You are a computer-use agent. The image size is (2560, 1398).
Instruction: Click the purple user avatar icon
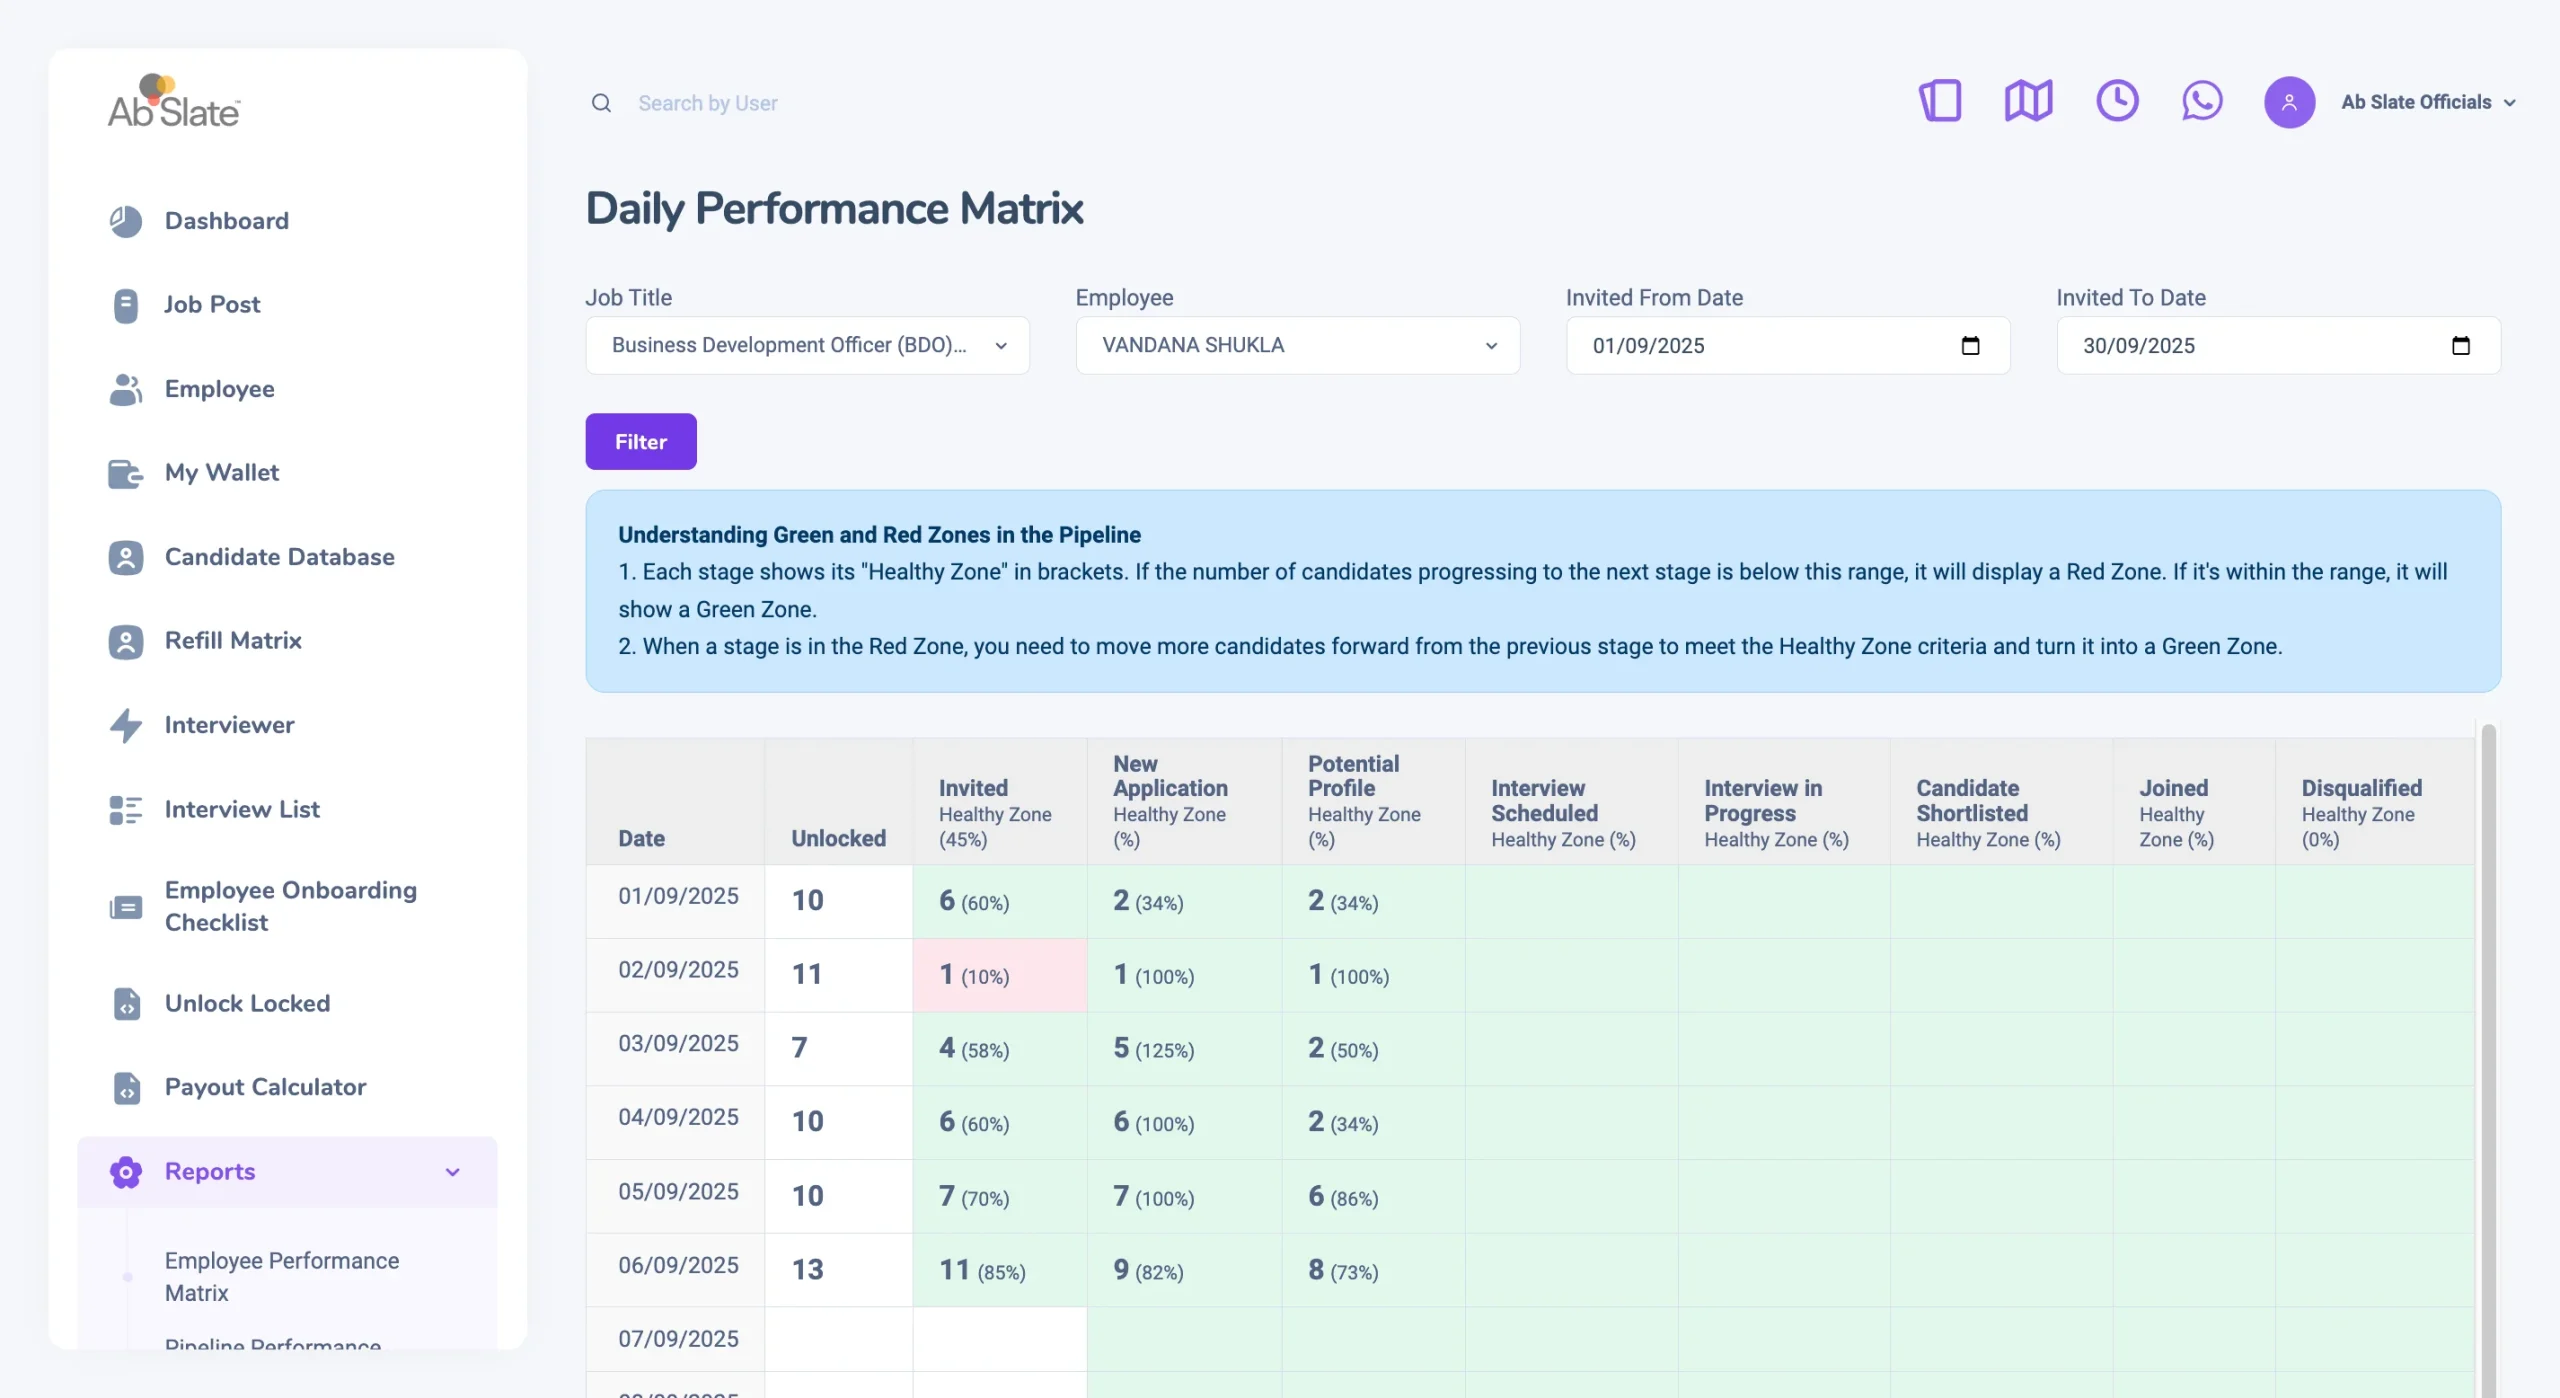(x=2289, y=102)
